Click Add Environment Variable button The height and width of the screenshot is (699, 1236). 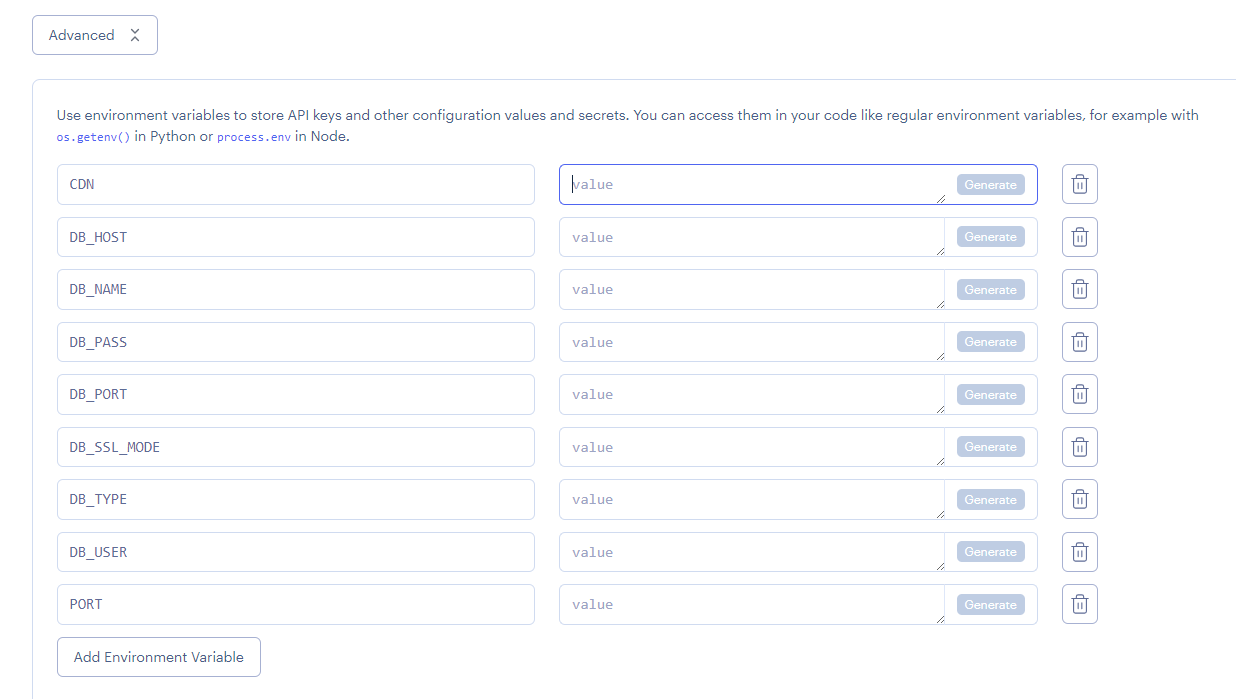[x=159, y=657]
